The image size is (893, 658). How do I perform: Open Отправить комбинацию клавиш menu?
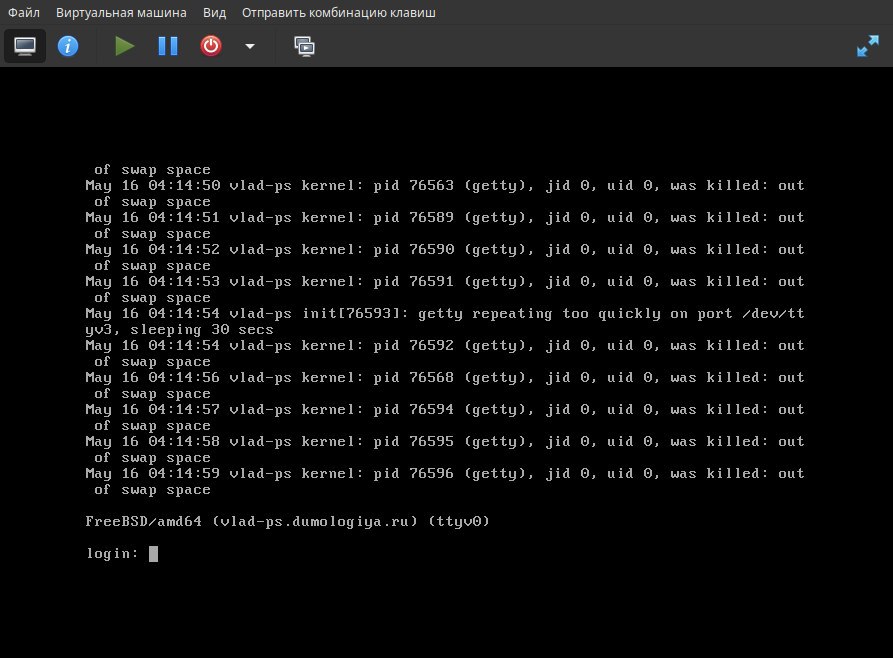tap(339, 13)
